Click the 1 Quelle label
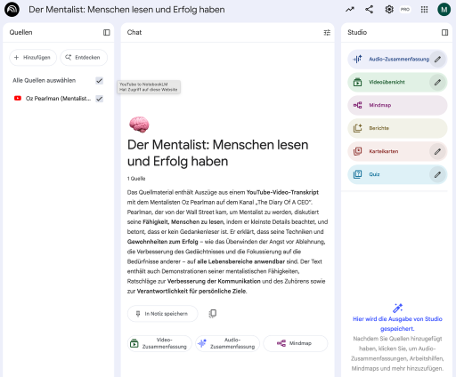 tap(136, 179)
